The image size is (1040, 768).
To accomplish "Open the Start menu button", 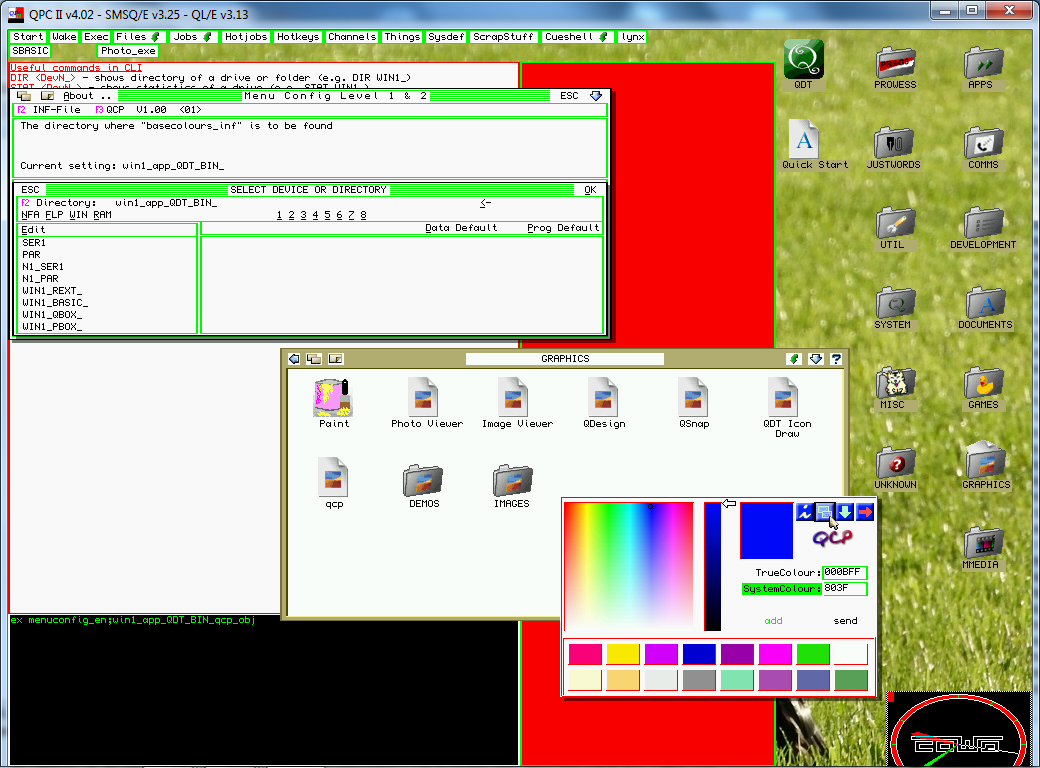I will pos(28,37).
